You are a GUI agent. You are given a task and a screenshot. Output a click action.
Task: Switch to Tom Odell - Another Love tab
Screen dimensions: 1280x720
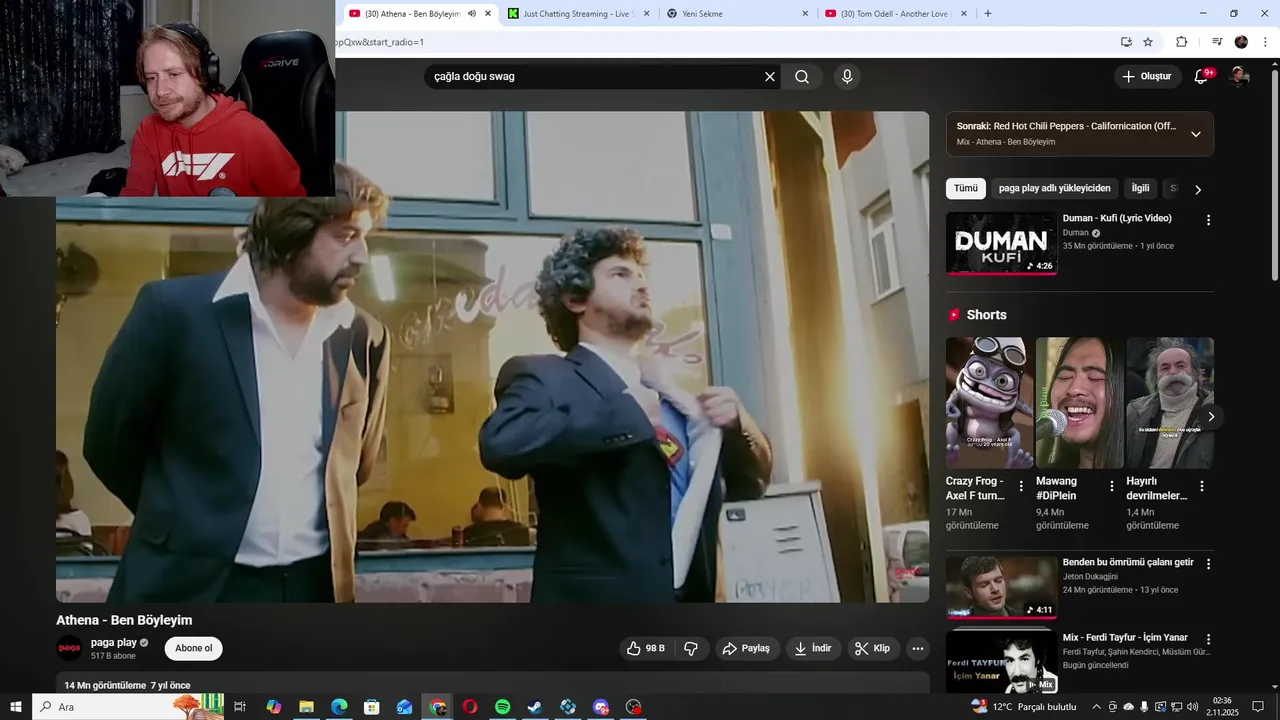(x=897, y=14)
